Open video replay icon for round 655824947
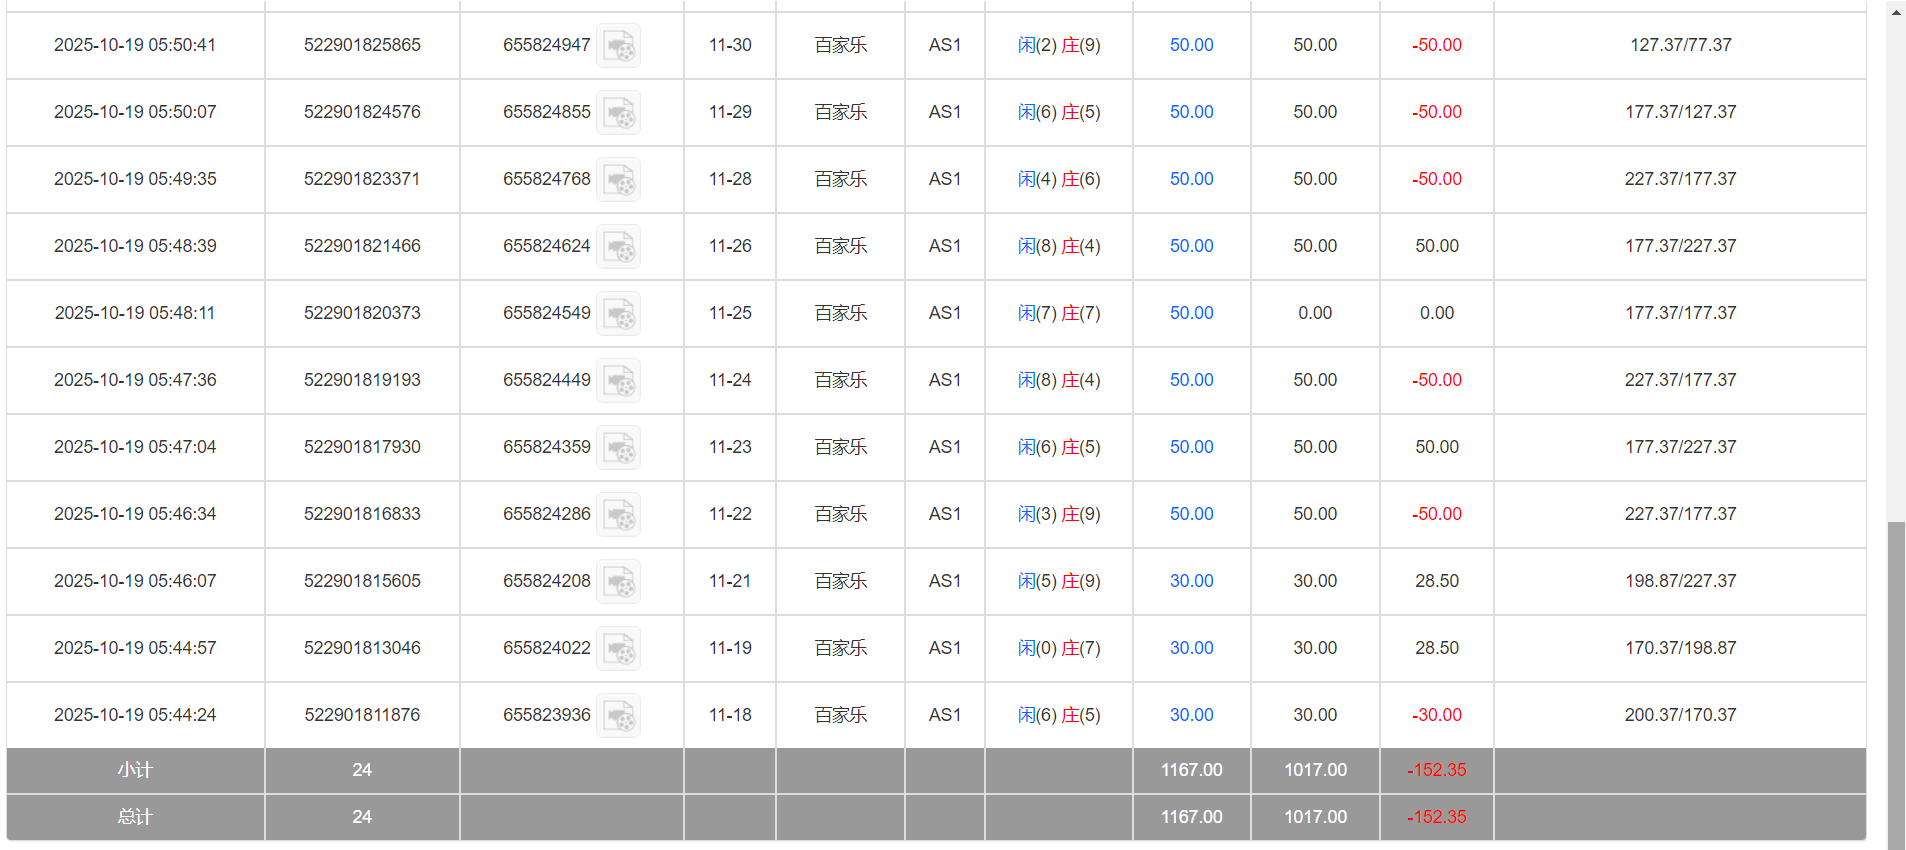Image resolution: width=1906 pixels, height=850 pixels. click(x=618, y=46)
